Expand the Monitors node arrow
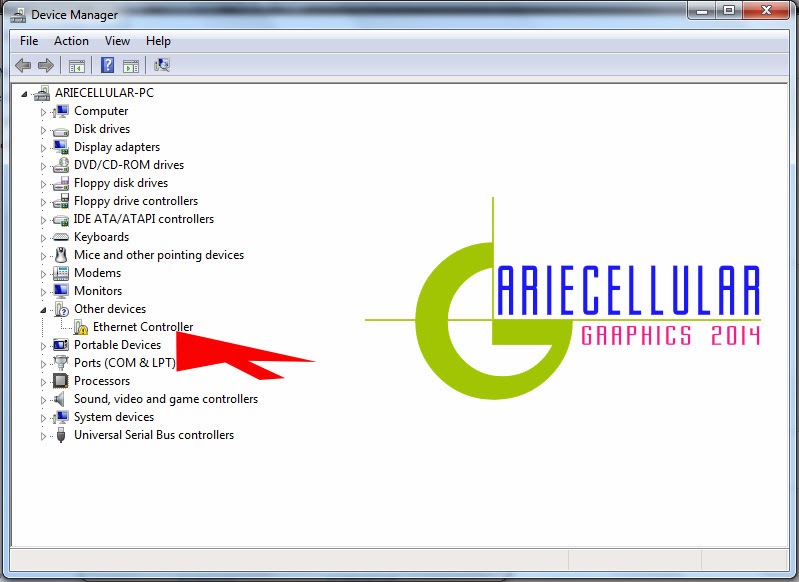 (x=43, y=292)
